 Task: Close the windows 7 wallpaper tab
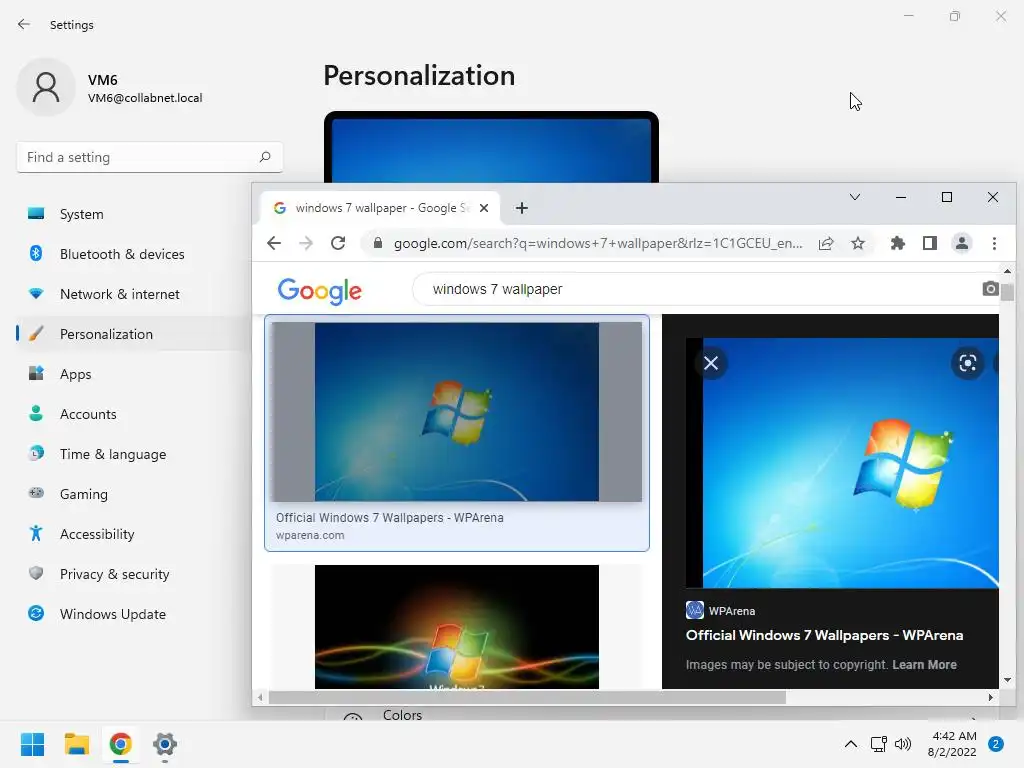pos(484,208)
